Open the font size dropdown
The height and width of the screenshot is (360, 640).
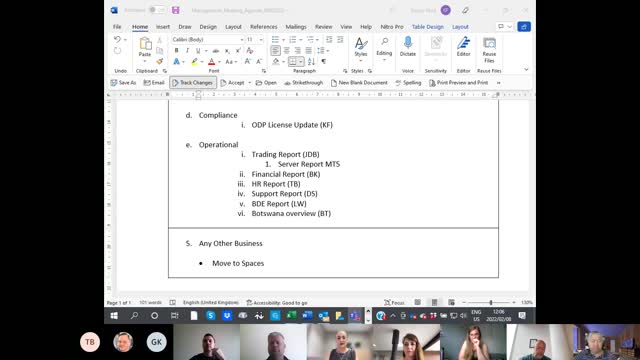pyautogui.click(x=261, y=40)
